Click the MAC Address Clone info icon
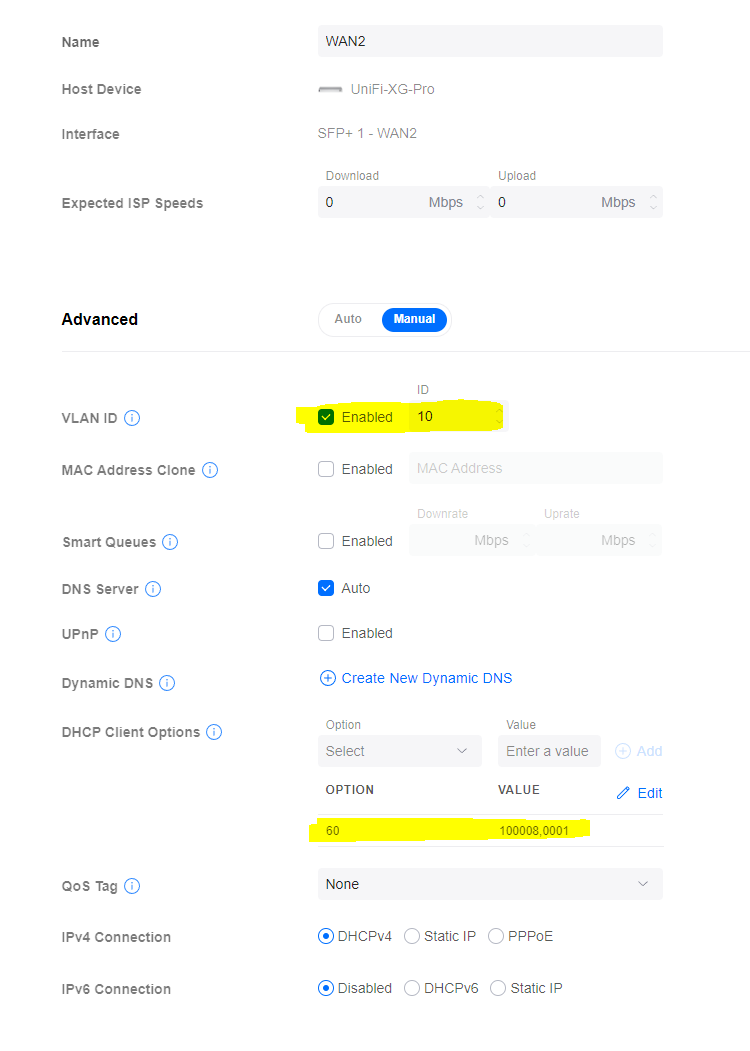This screenshot has height=1051, width=750. pyautogui.click(x=210, y=470)
